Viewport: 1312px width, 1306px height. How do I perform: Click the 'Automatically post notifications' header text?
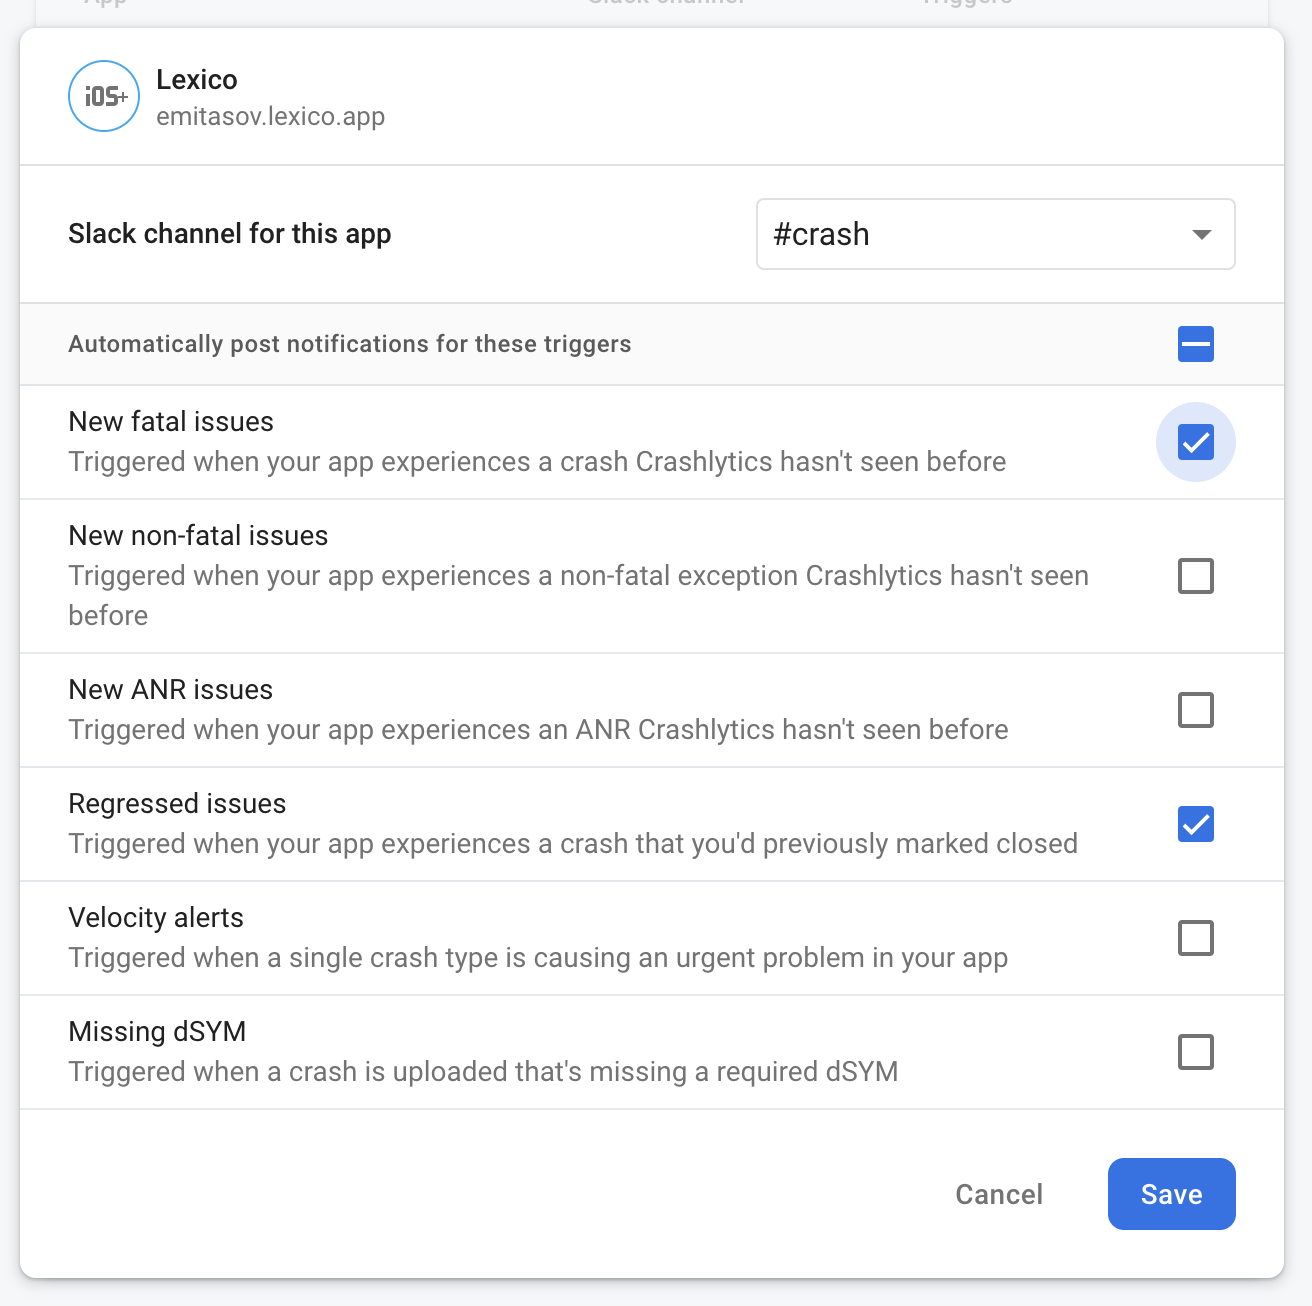[x=349, y=344]
